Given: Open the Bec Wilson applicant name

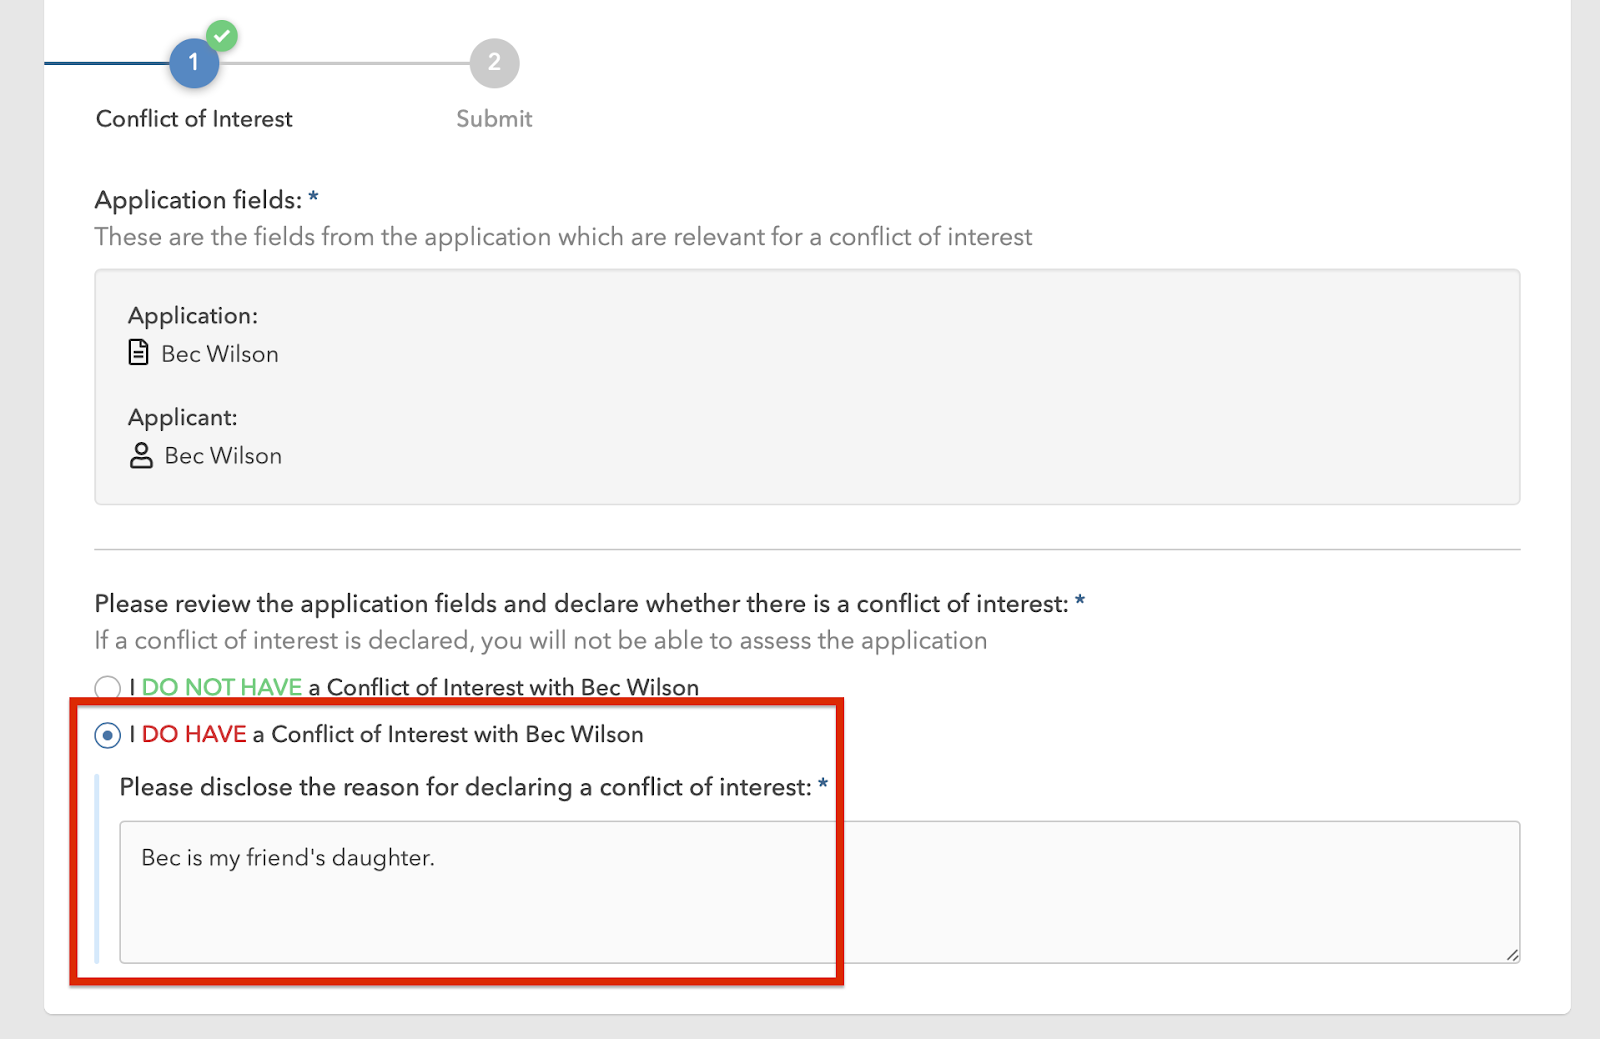Looking at the screenshot, I should (223, 456).
